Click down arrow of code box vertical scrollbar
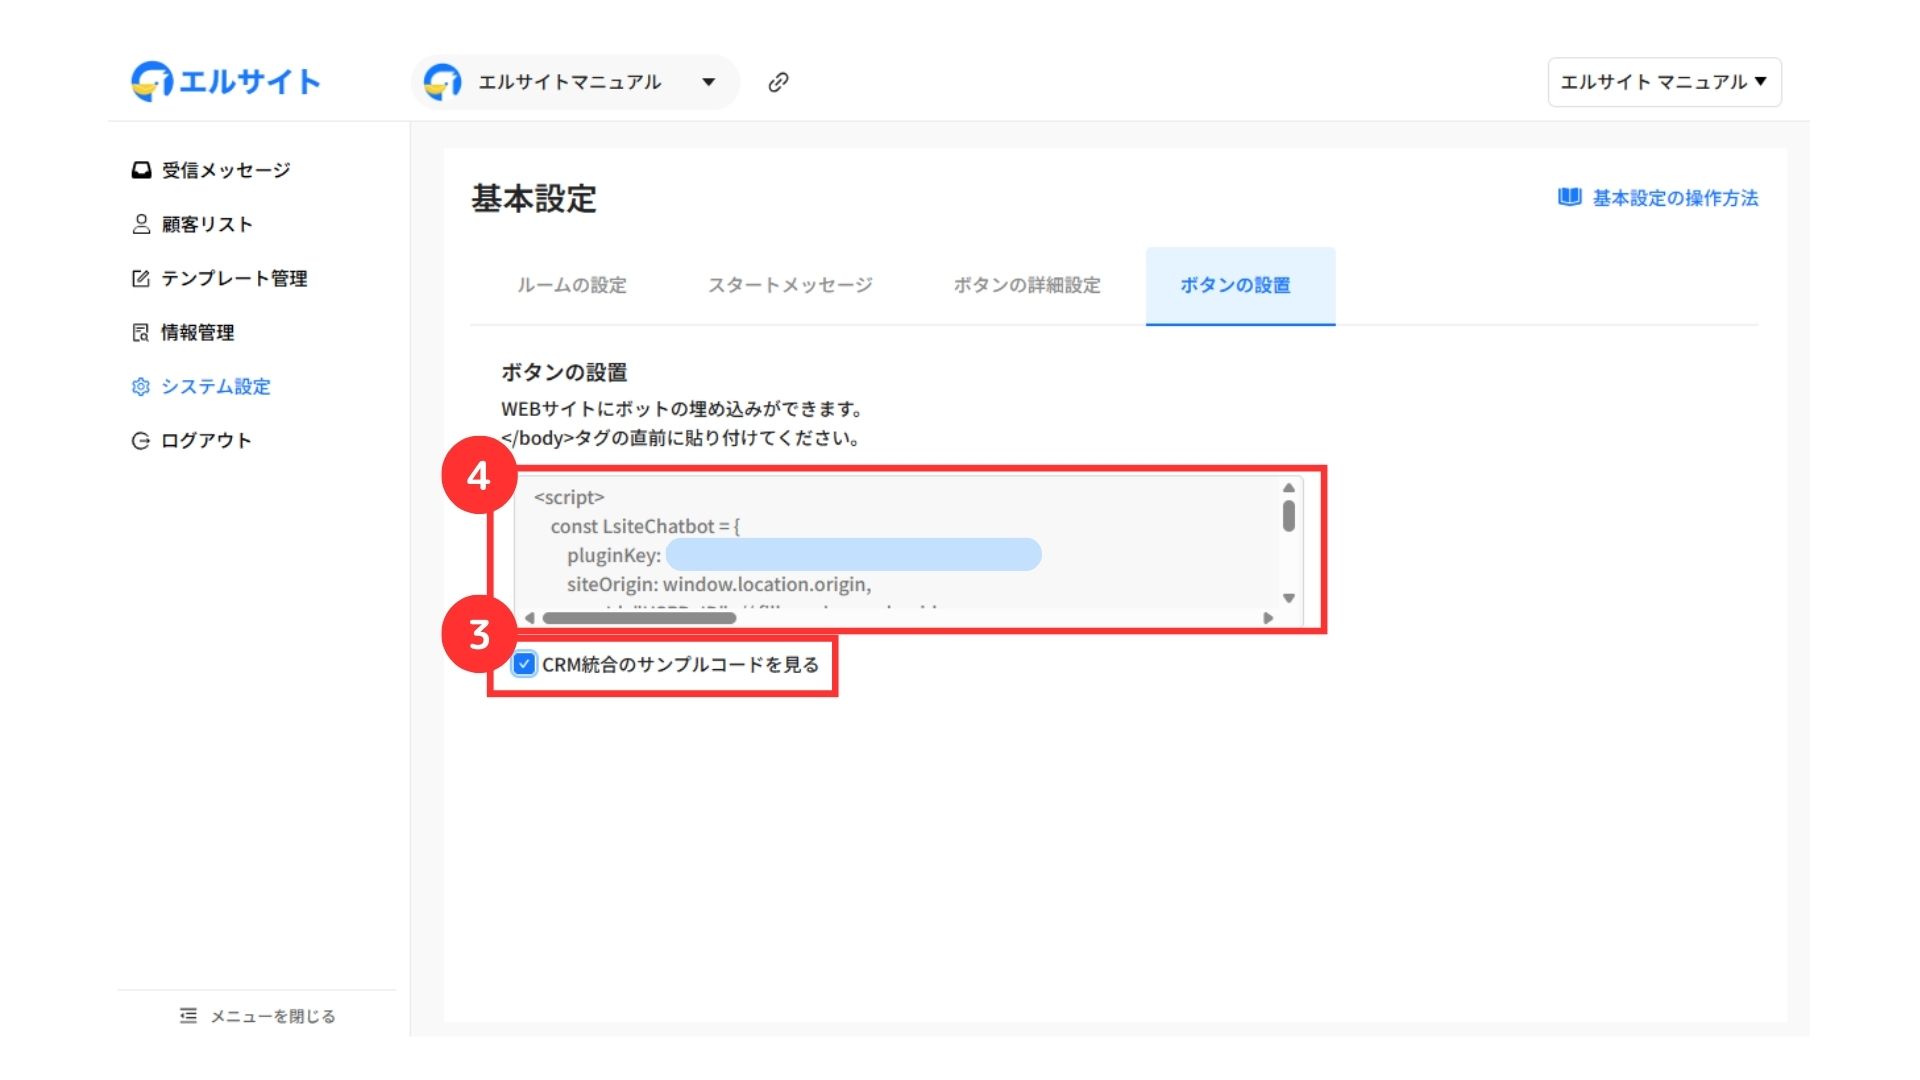This screenshot has height=1080, width=1920. pos(1289,598)
